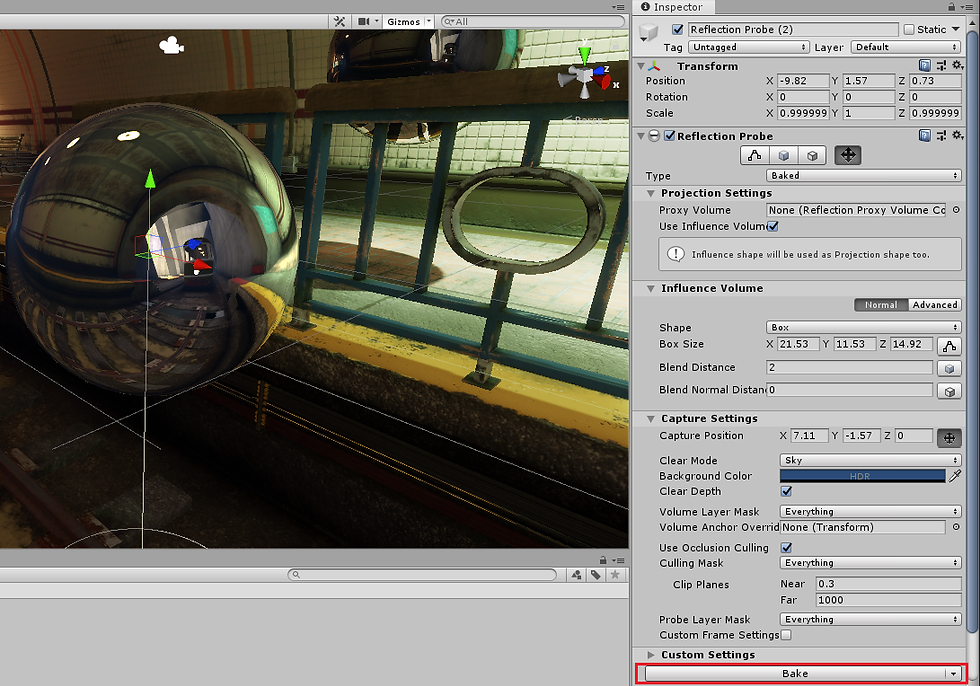The width and height of the screenshot is (980, 686).
Task: Click the scene tools wrench icon
Action: click(339, 21)
